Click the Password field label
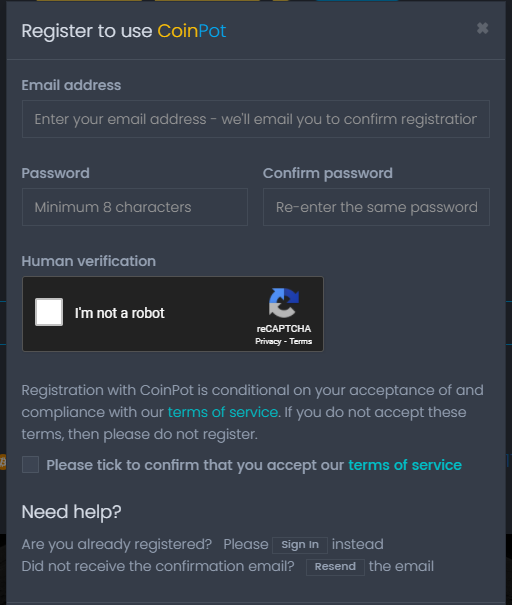This screenshot has height=605, width=512. (x=56, y=173)
